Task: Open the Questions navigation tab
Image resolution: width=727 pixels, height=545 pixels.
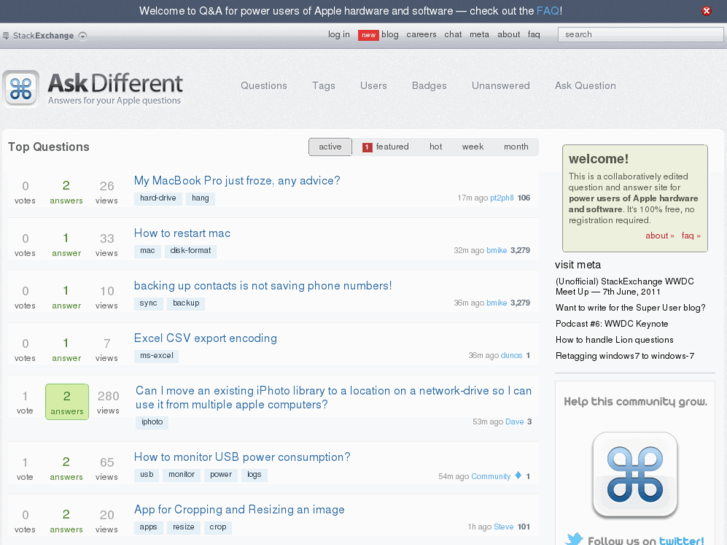Action: (x=263, y=86)
